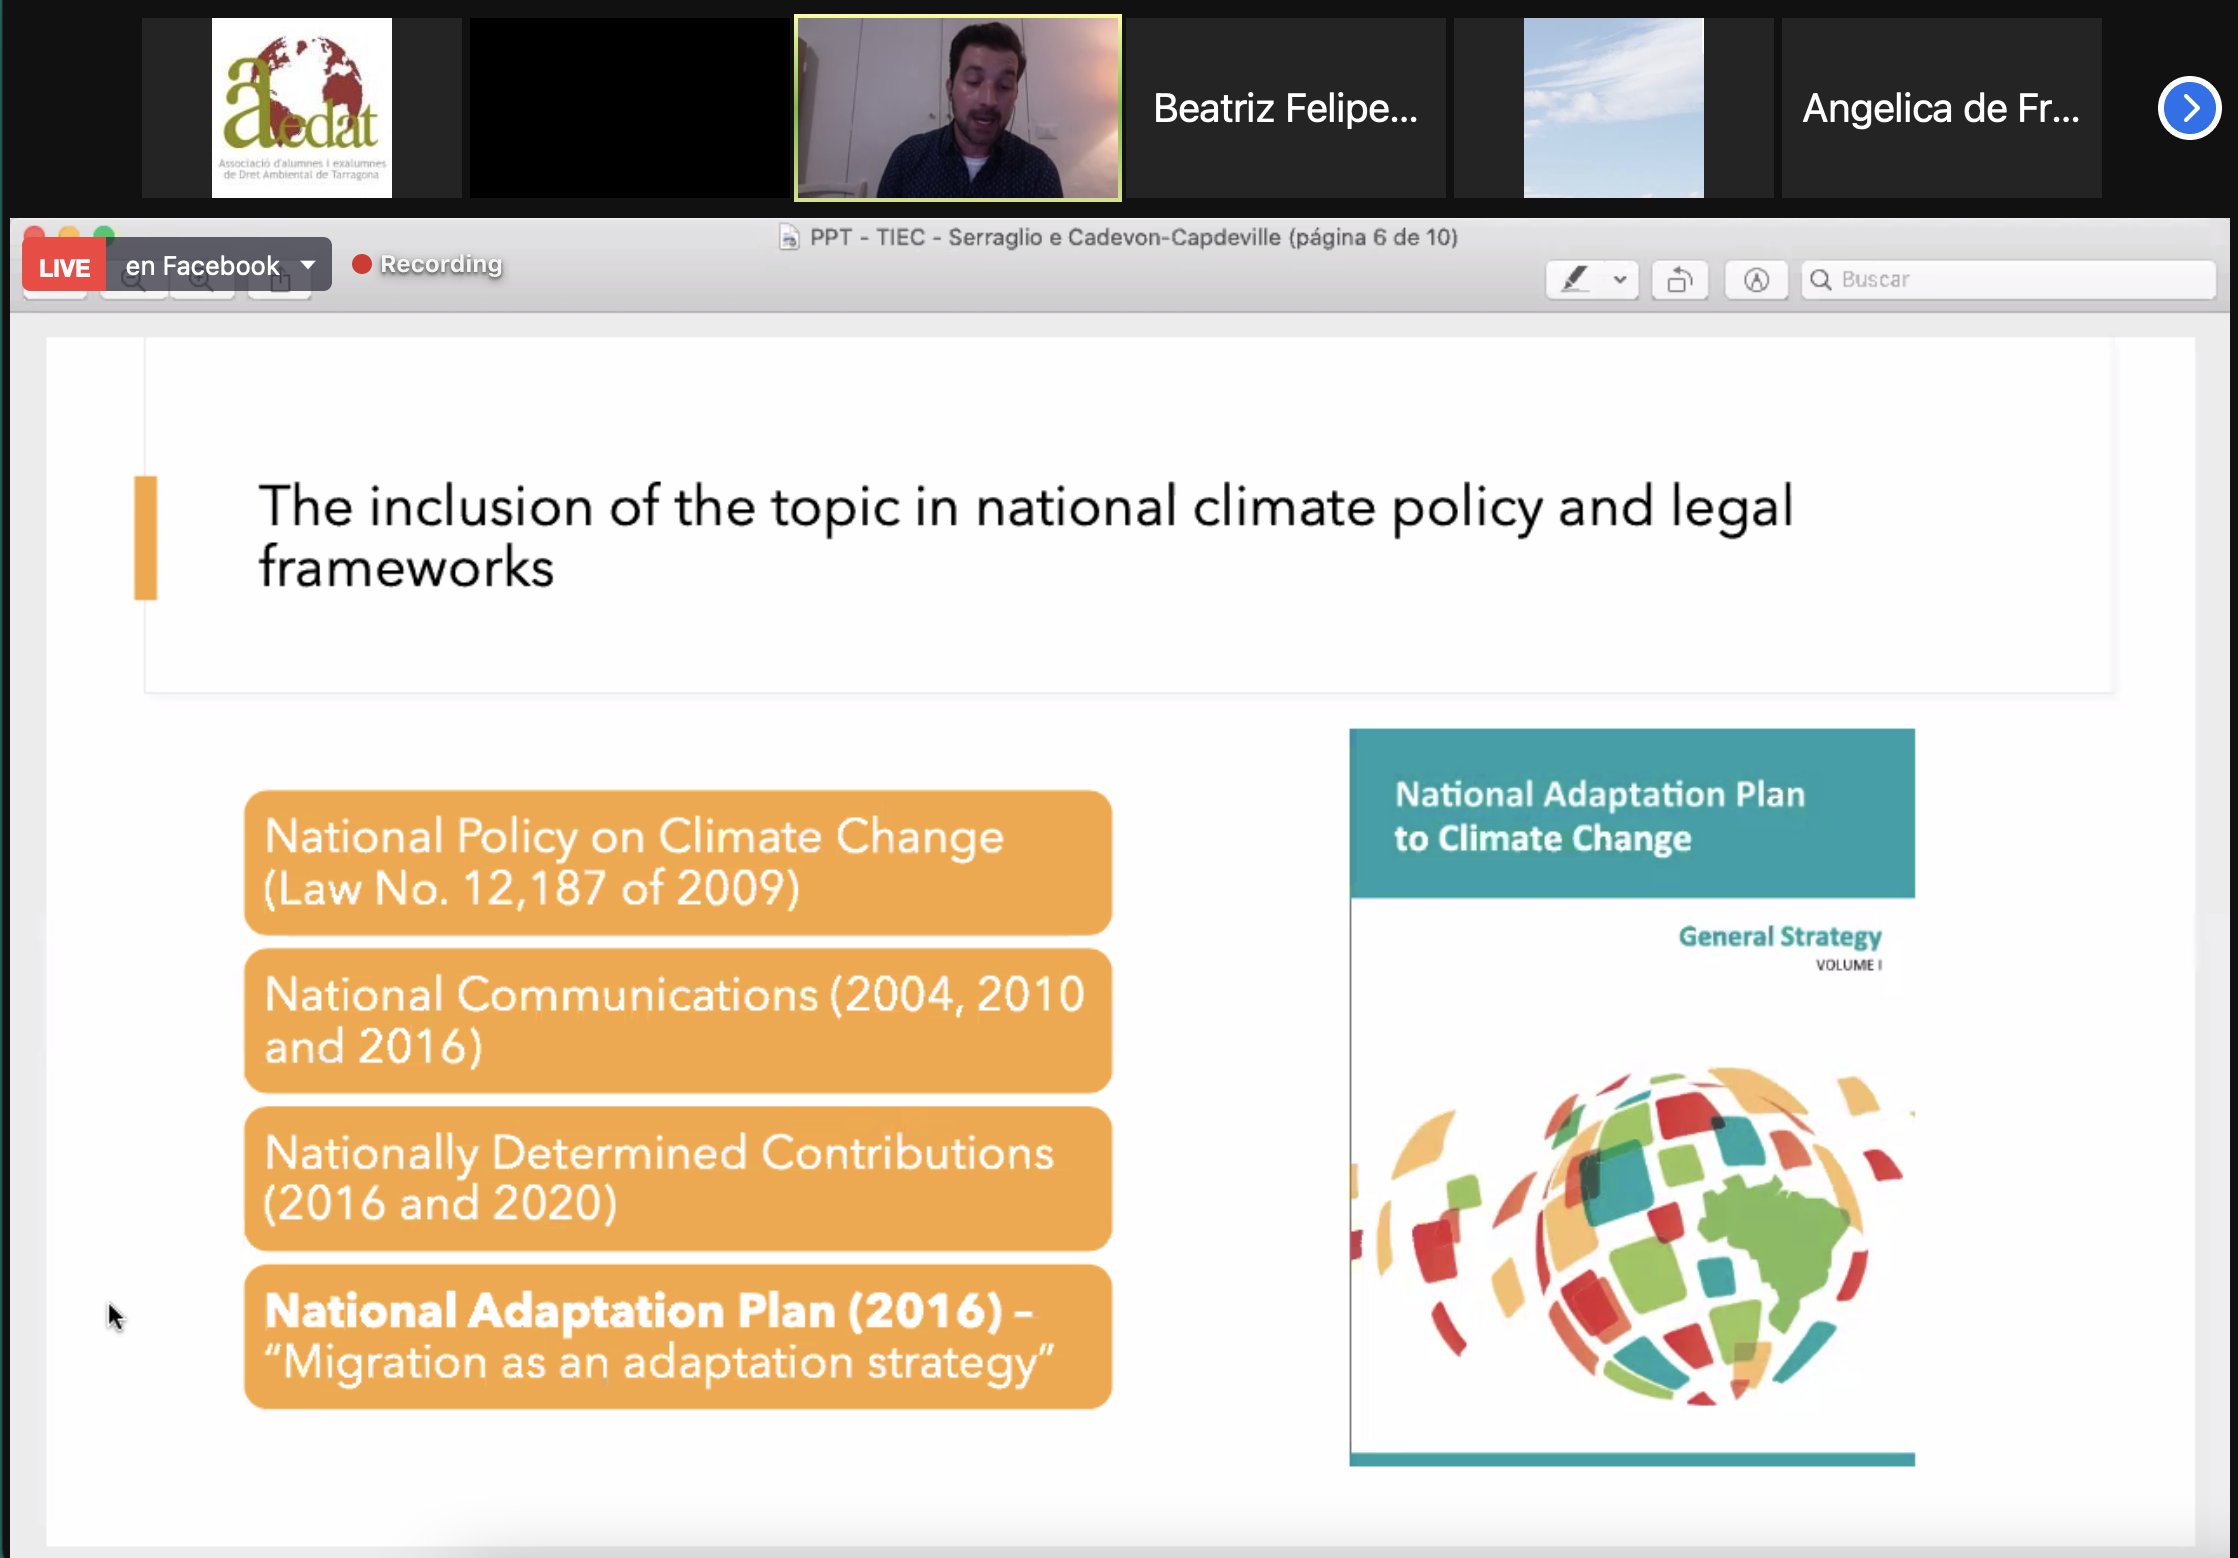Click the highlight pen tool icon
Viewport: 2238px width, 1558px height.
click(1575, 279)
